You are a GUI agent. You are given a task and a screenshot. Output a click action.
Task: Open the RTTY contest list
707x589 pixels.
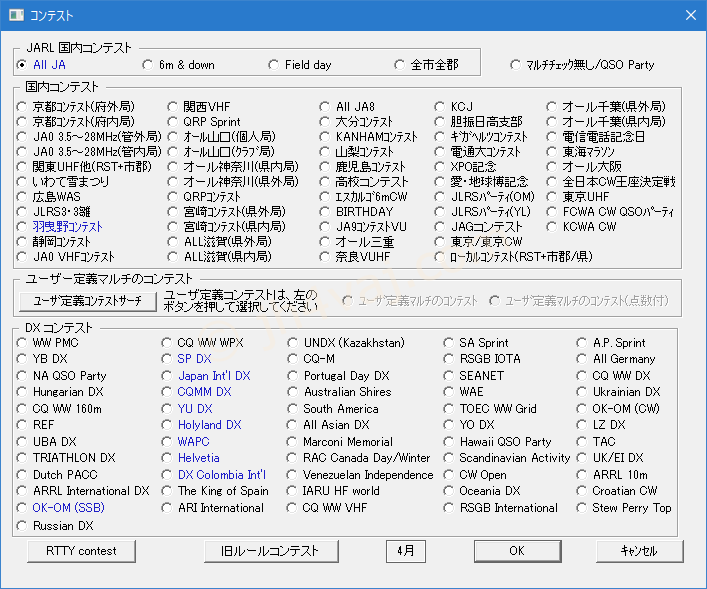pos(81,551)
